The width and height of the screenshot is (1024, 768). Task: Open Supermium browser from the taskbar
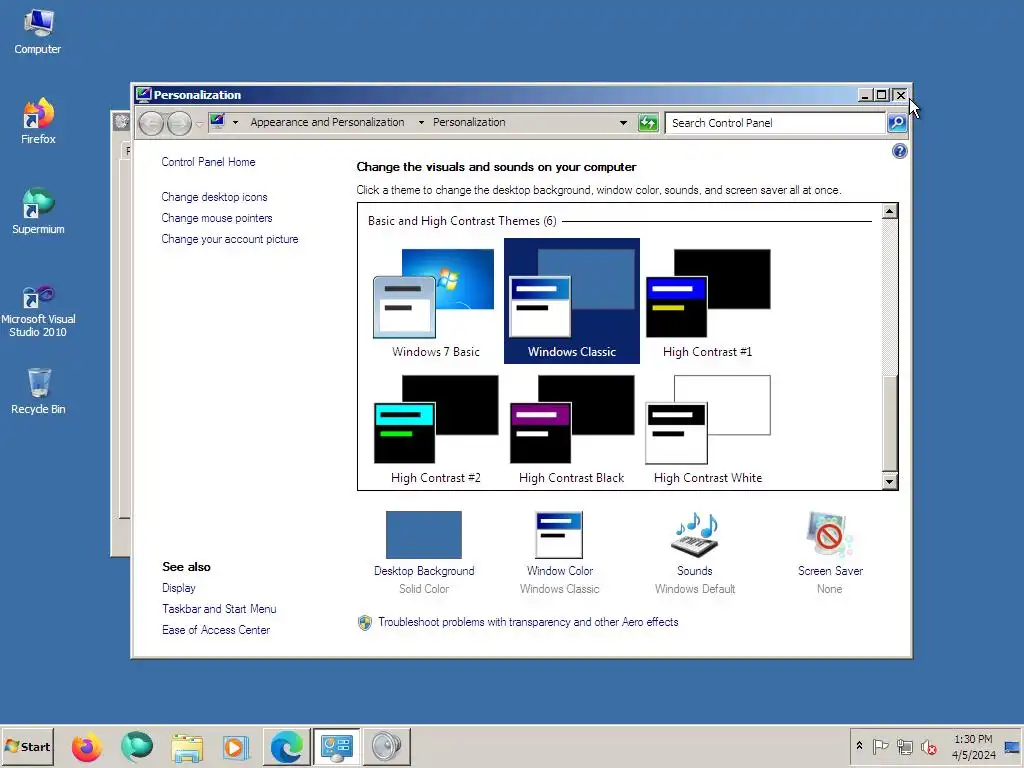136,746
